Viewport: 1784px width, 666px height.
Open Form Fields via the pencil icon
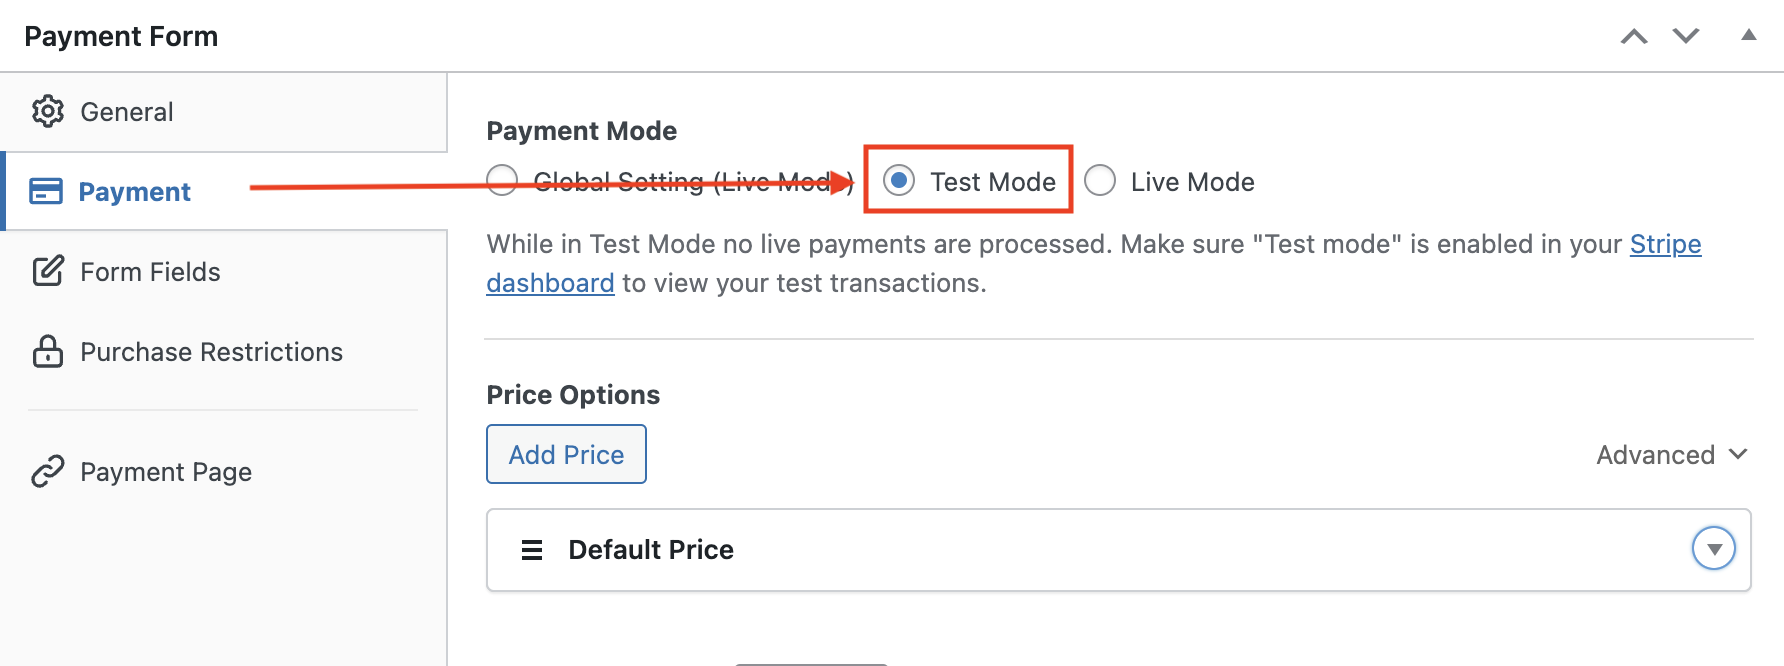(x=47, y=271)
